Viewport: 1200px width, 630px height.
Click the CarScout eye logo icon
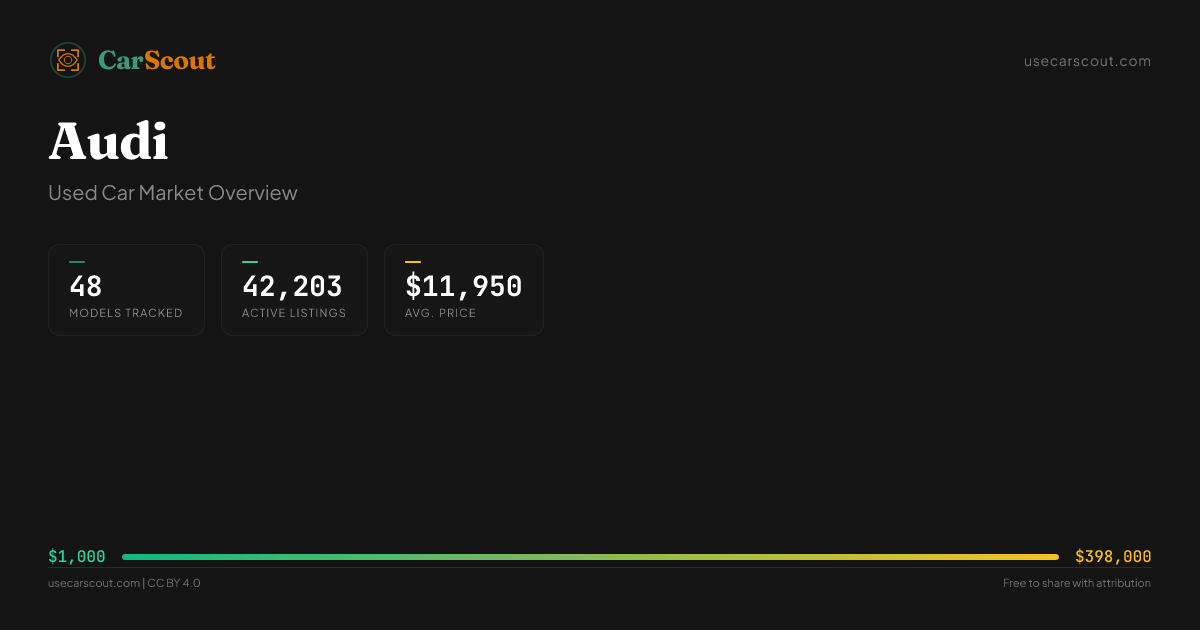tap(68, 60)
